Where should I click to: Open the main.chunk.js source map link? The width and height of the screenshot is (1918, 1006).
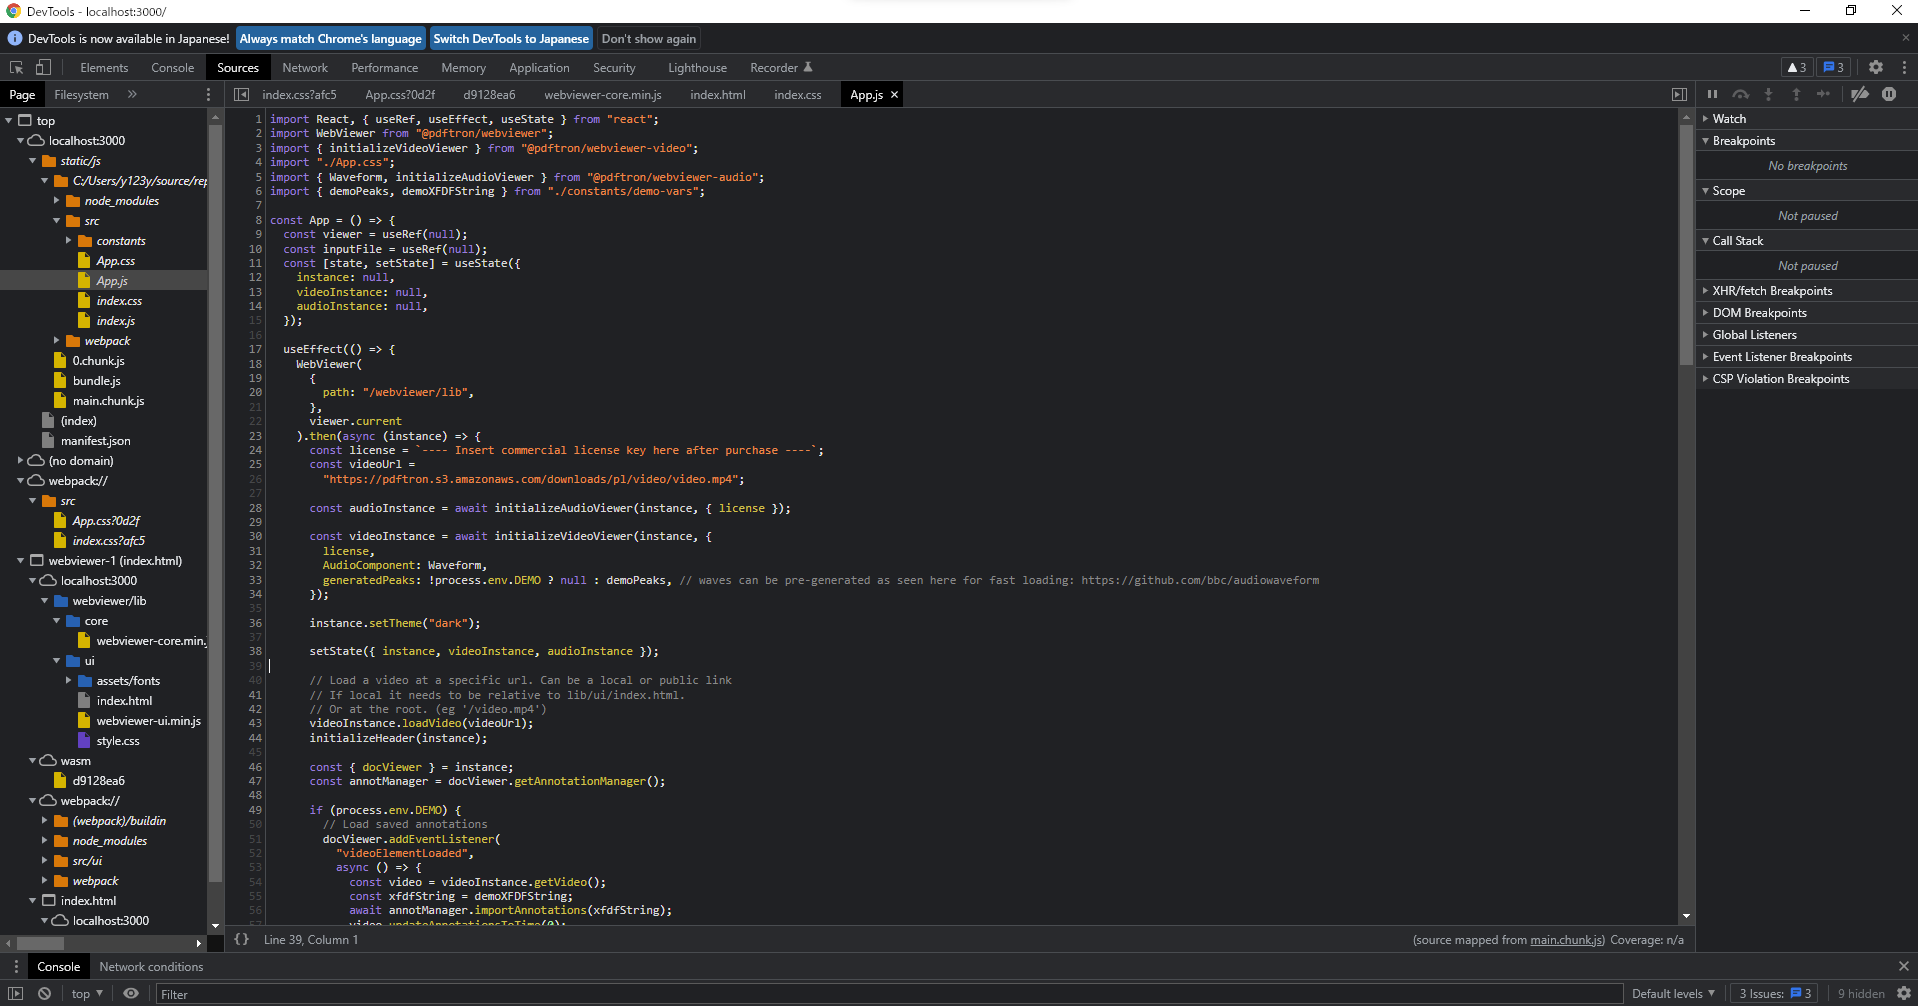point(1566,940)
